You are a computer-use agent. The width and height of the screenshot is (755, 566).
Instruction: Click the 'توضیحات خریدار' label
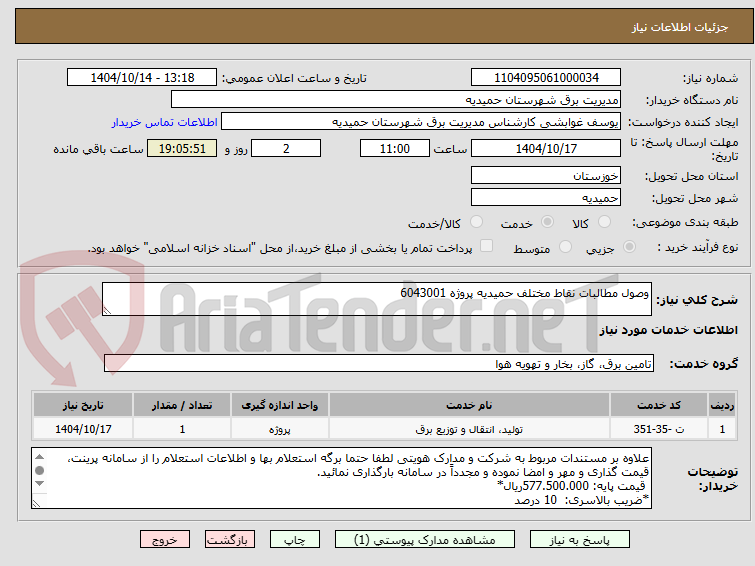point(713,478)
